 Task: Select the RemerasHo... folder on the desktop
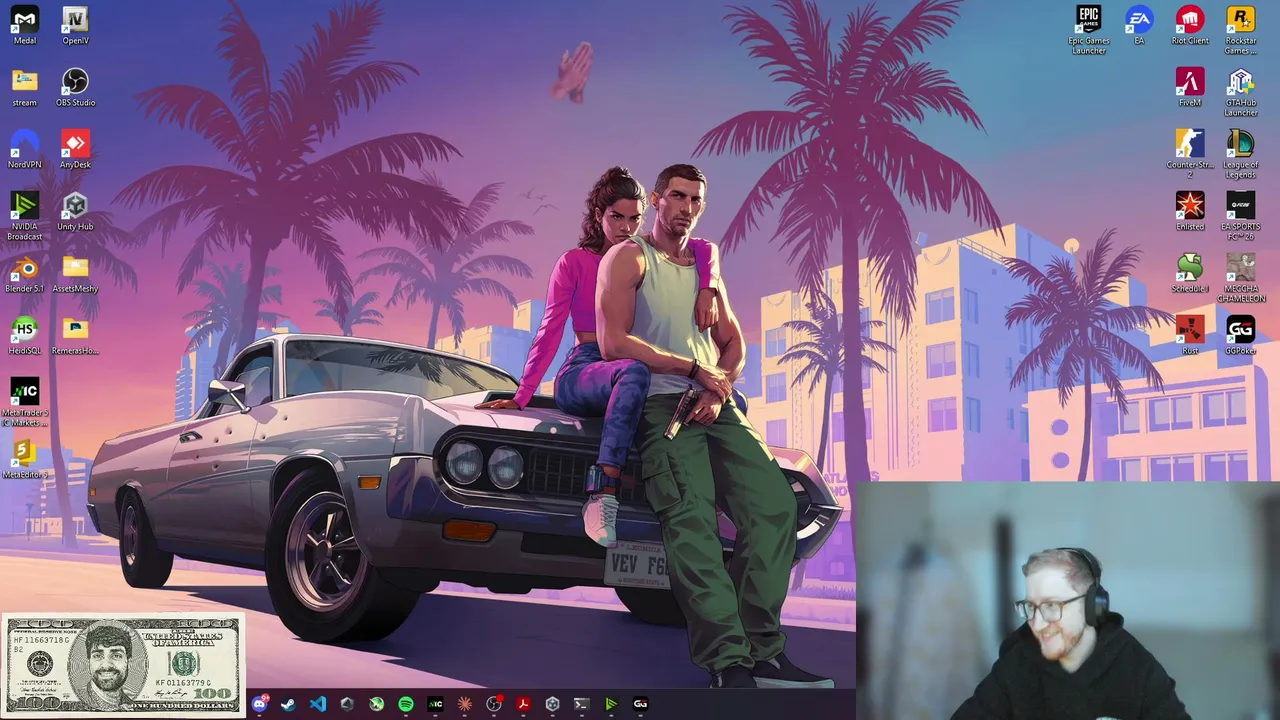tap(75, 336)
